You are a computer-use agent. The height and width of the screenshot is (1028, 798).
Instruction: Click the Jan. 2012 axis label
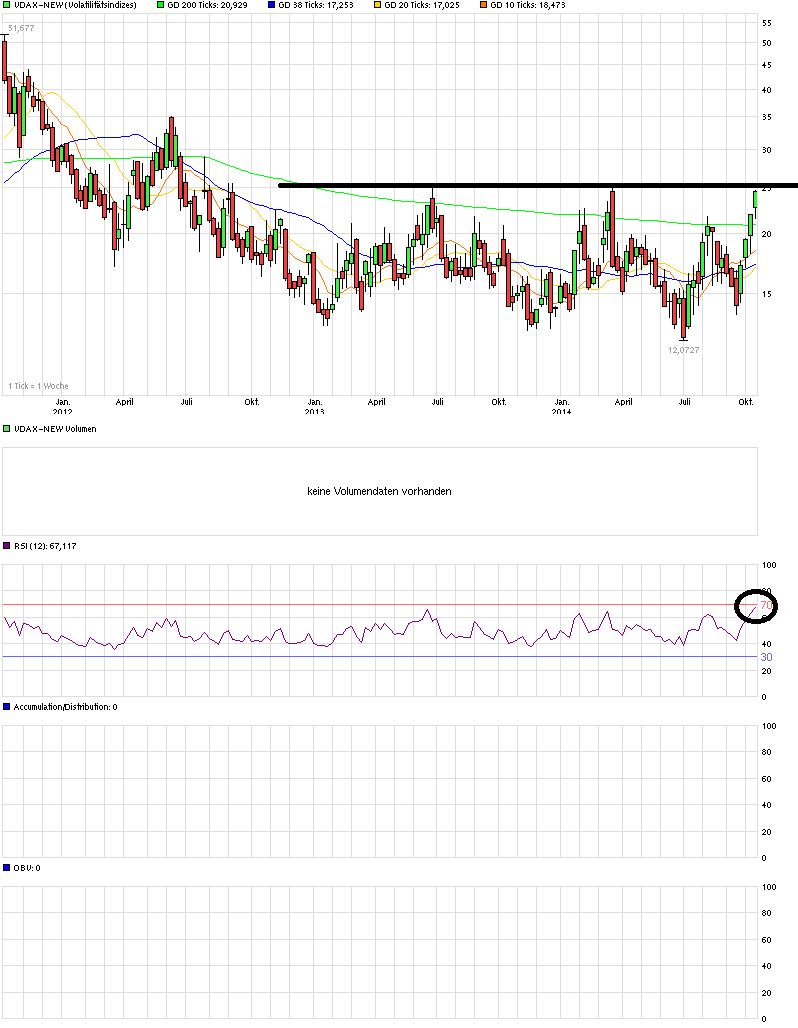point(62,406)
